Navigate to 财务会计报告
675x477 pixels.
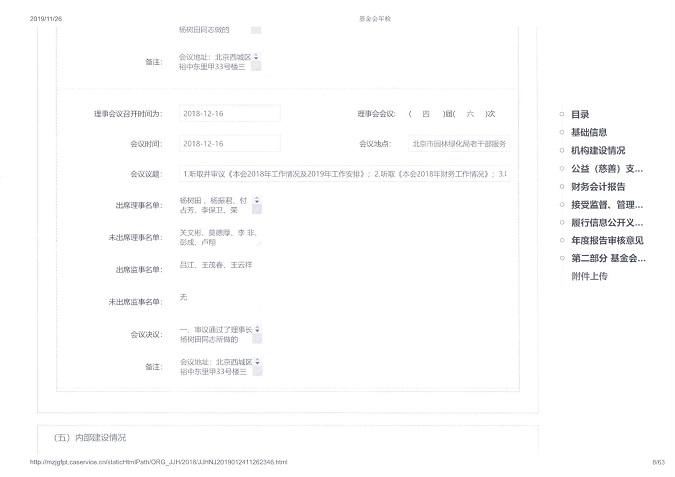pyautogui.click(x=598, y=187)
